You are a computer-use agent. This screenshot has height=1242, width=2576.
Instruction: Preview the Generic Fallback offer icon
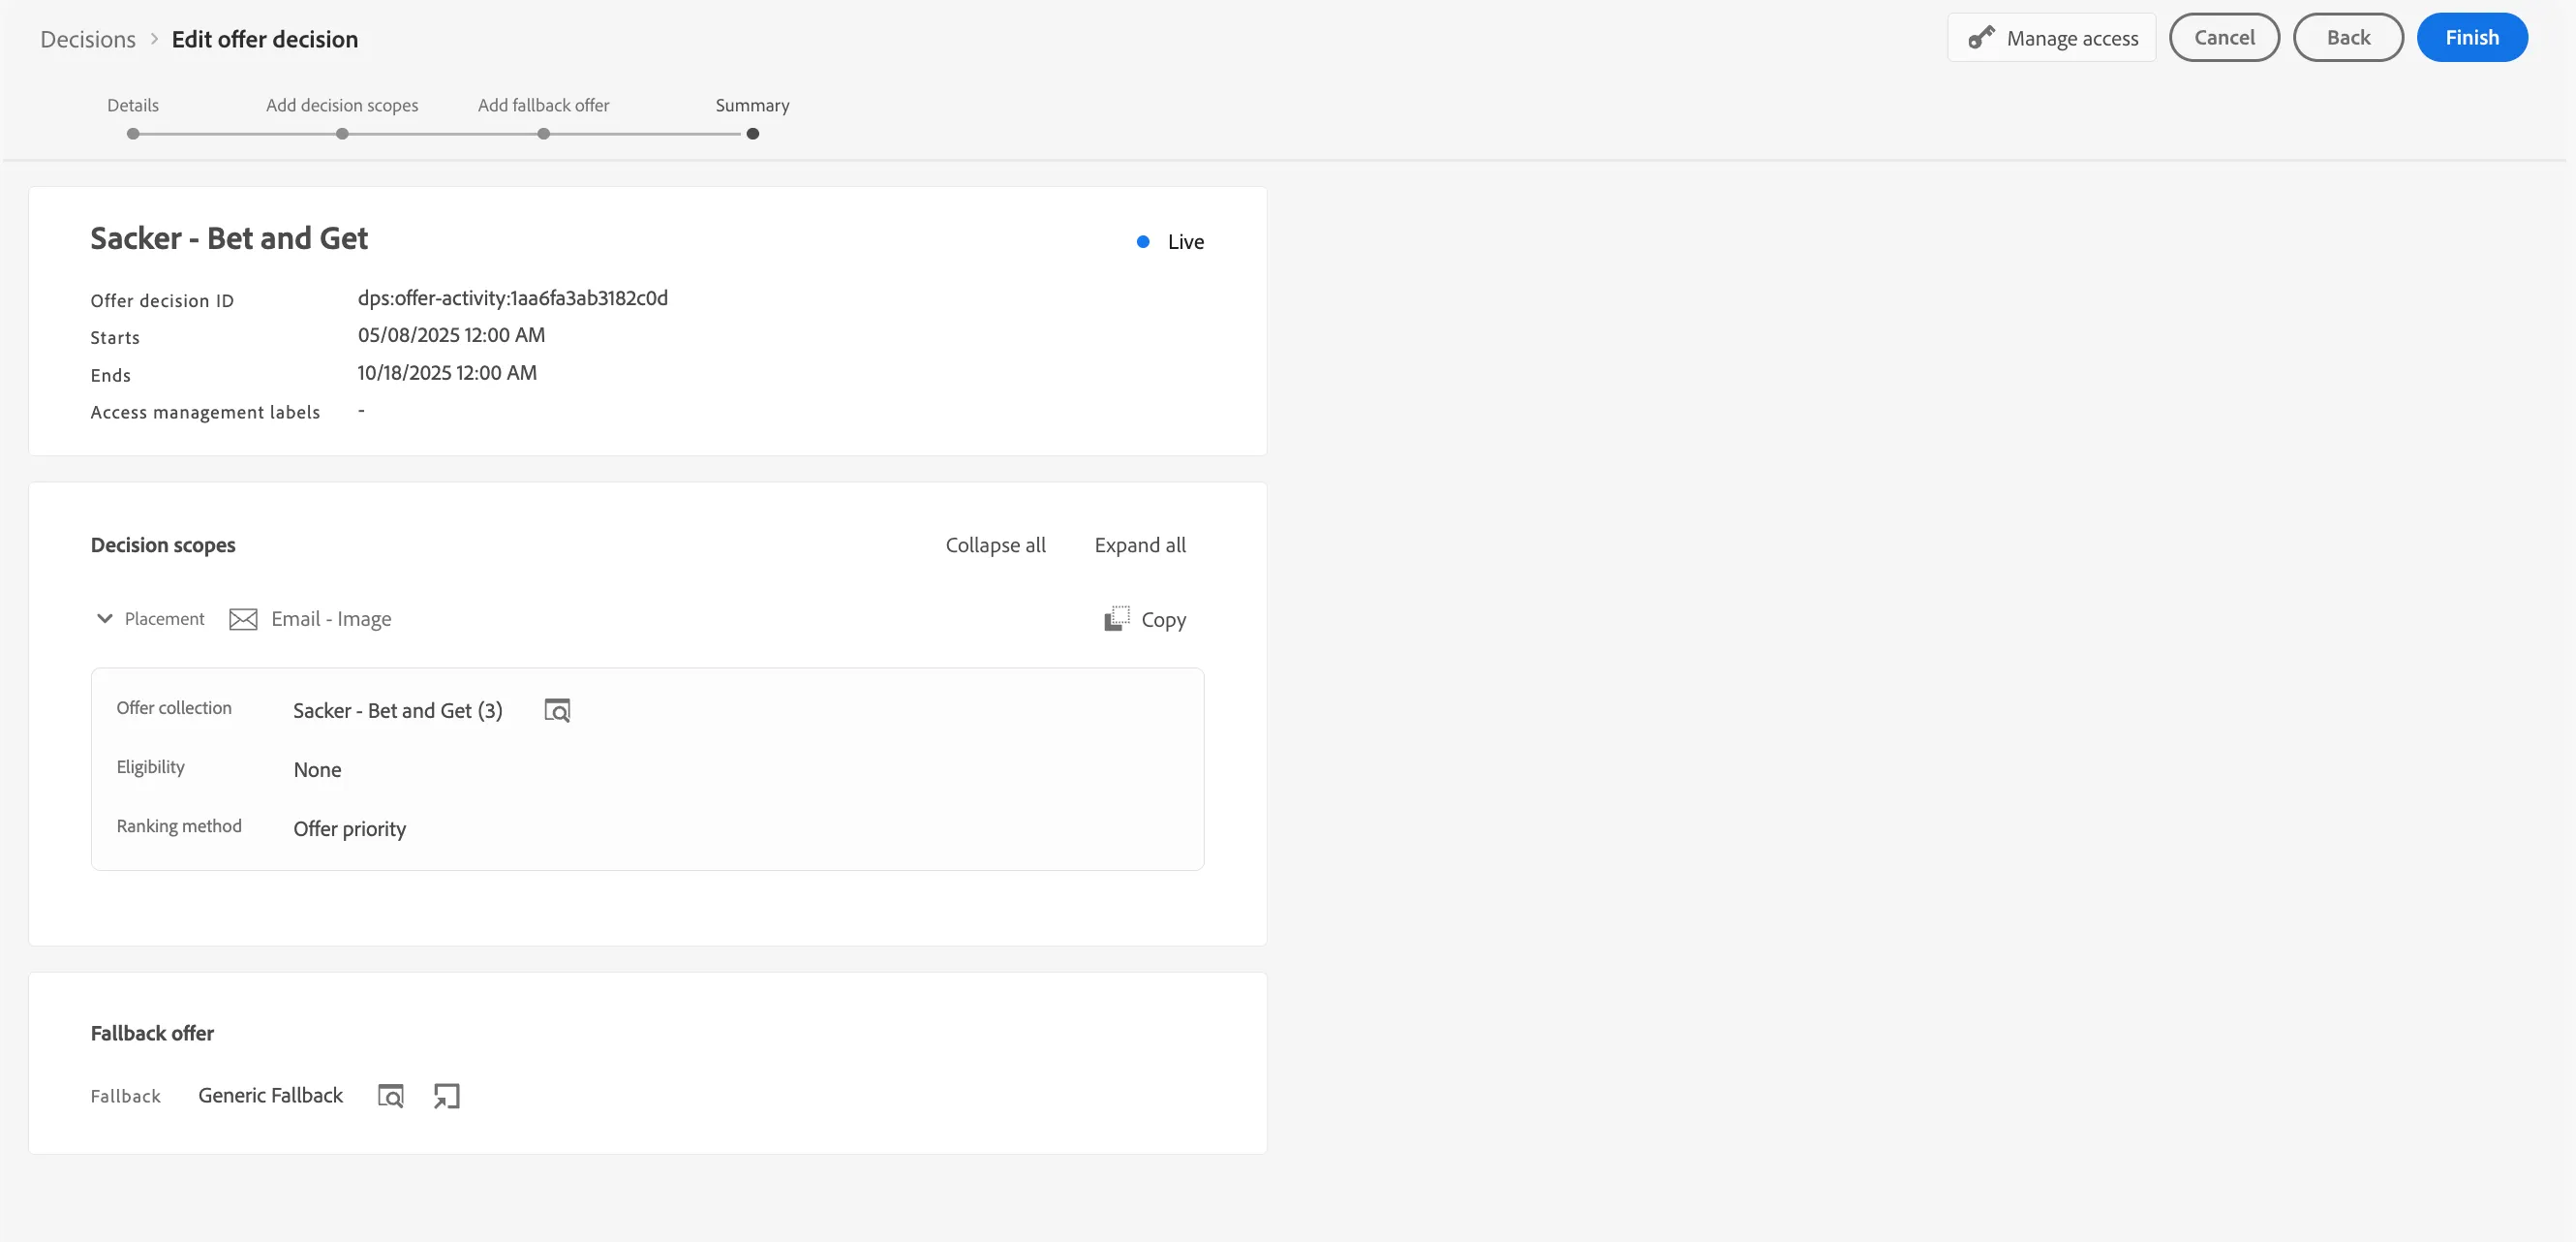pos(390,1096)
